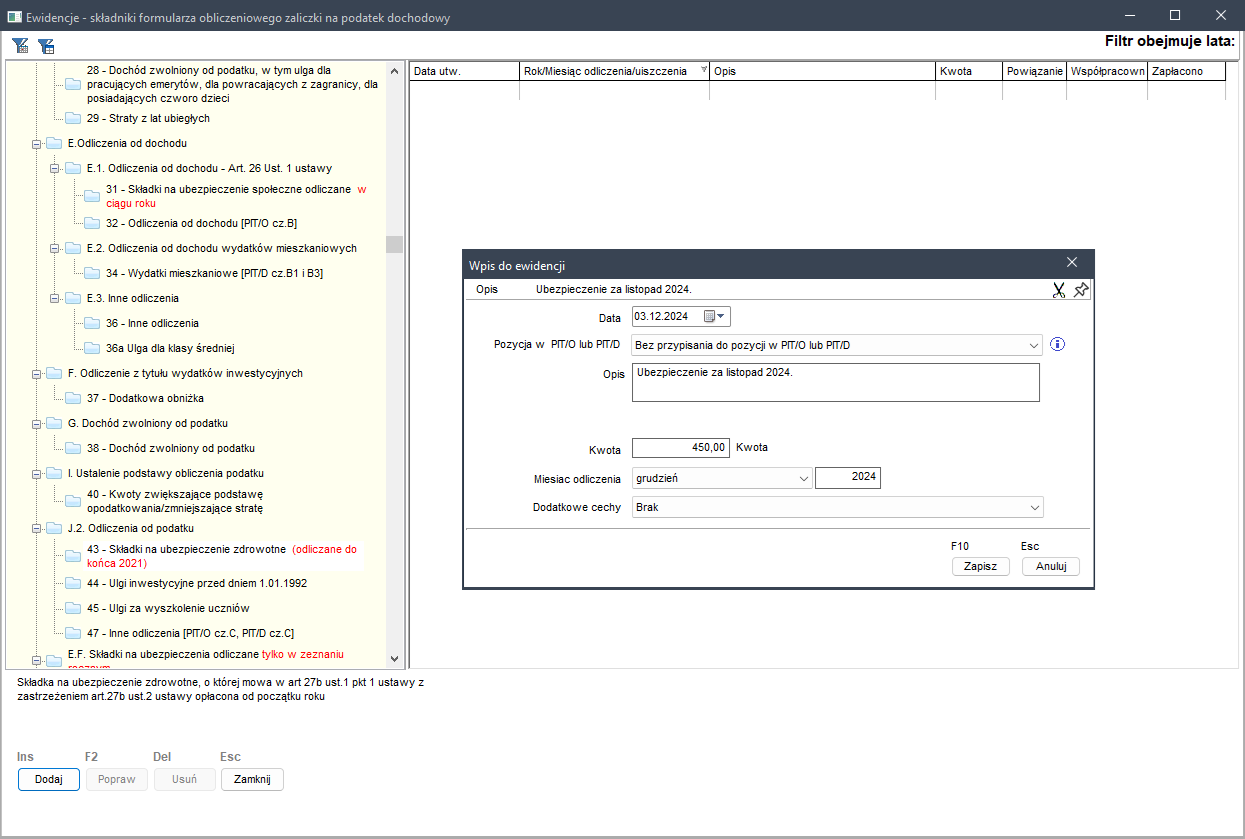The width and height of the screenshot is (1245, 839).
Task: Pin the Wpis do ewidencji dialog
Action: pos(1081,290)
